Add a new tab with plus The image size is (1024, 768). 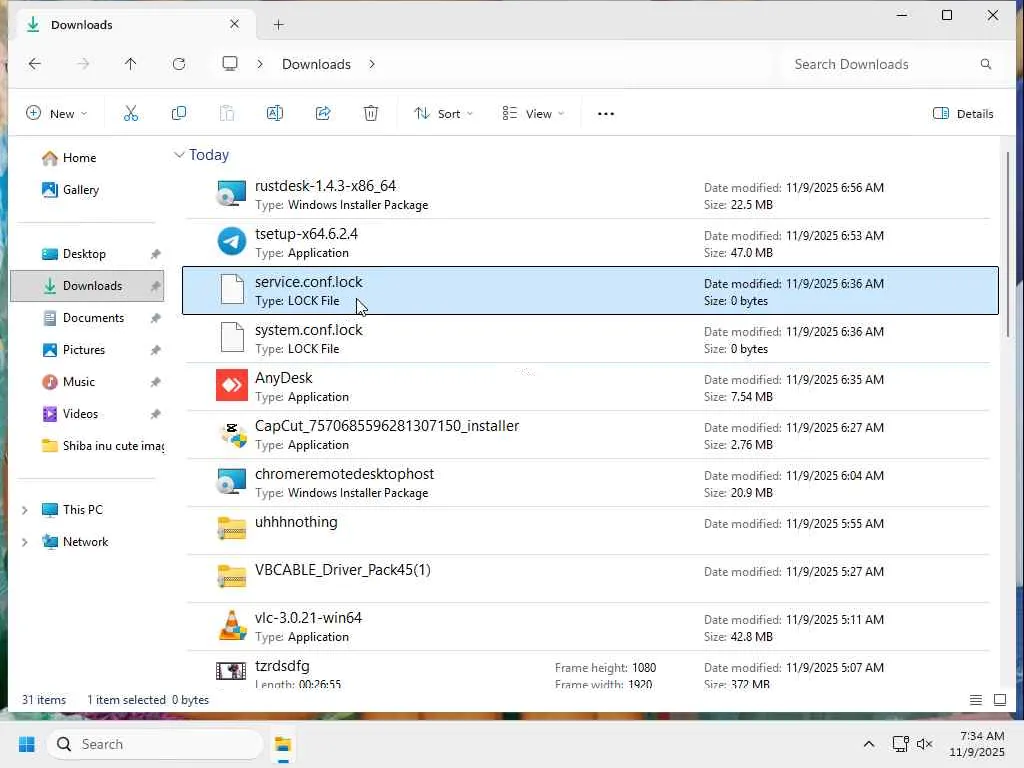[x=278, y=25]
